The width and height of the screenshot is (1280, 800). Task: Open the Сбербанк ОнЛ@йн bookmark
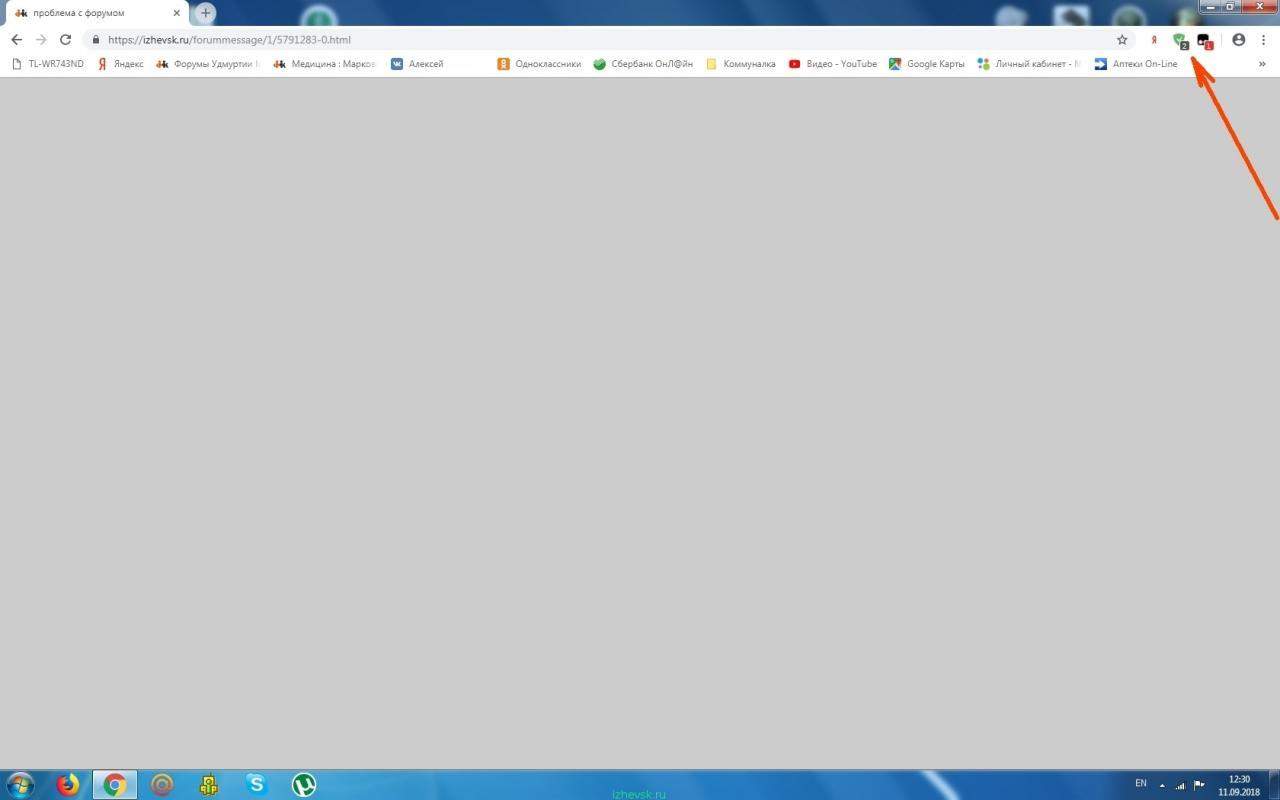click(643, 64)
